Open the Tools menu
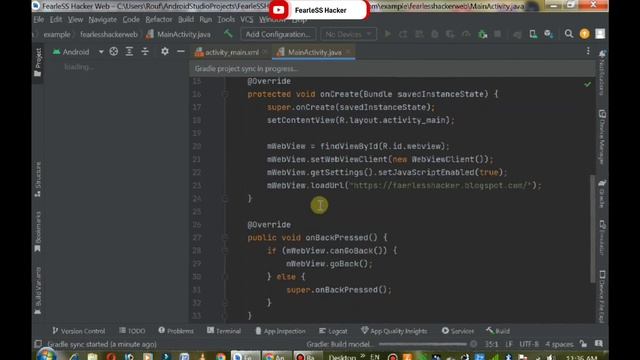The height and width of the screenshot is (360, 640). [226, 20]
